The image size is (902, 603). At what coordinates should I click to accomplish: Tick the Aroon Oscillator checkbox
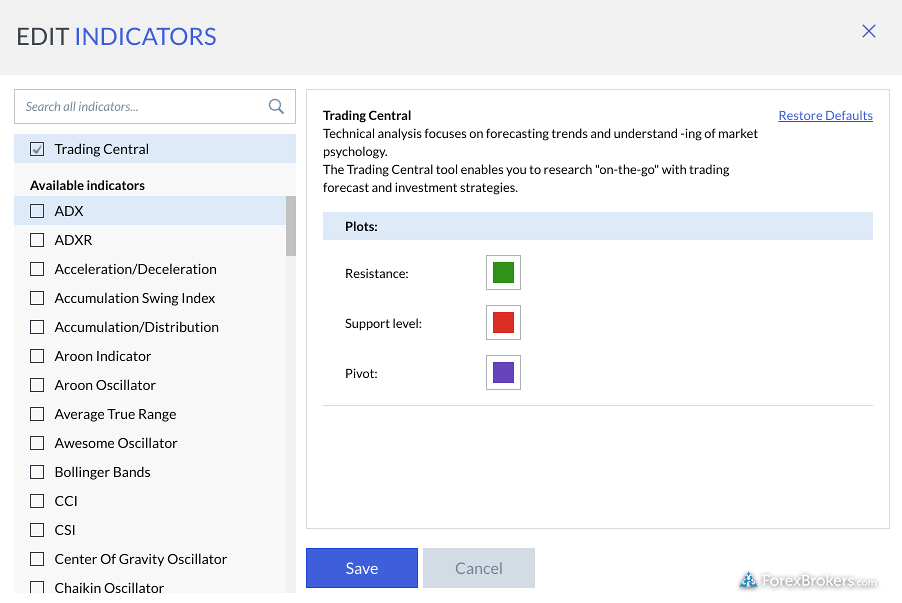(37, 385)
